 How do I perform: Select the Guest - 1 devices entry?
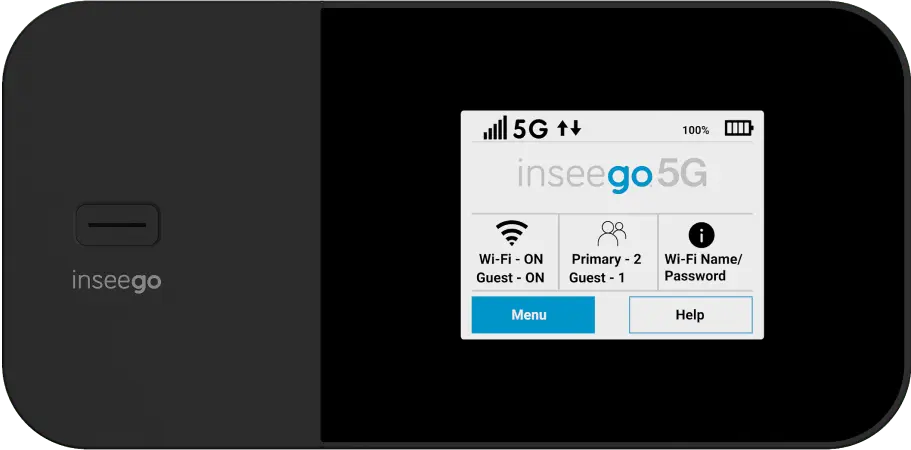click(x=597, y=278)
